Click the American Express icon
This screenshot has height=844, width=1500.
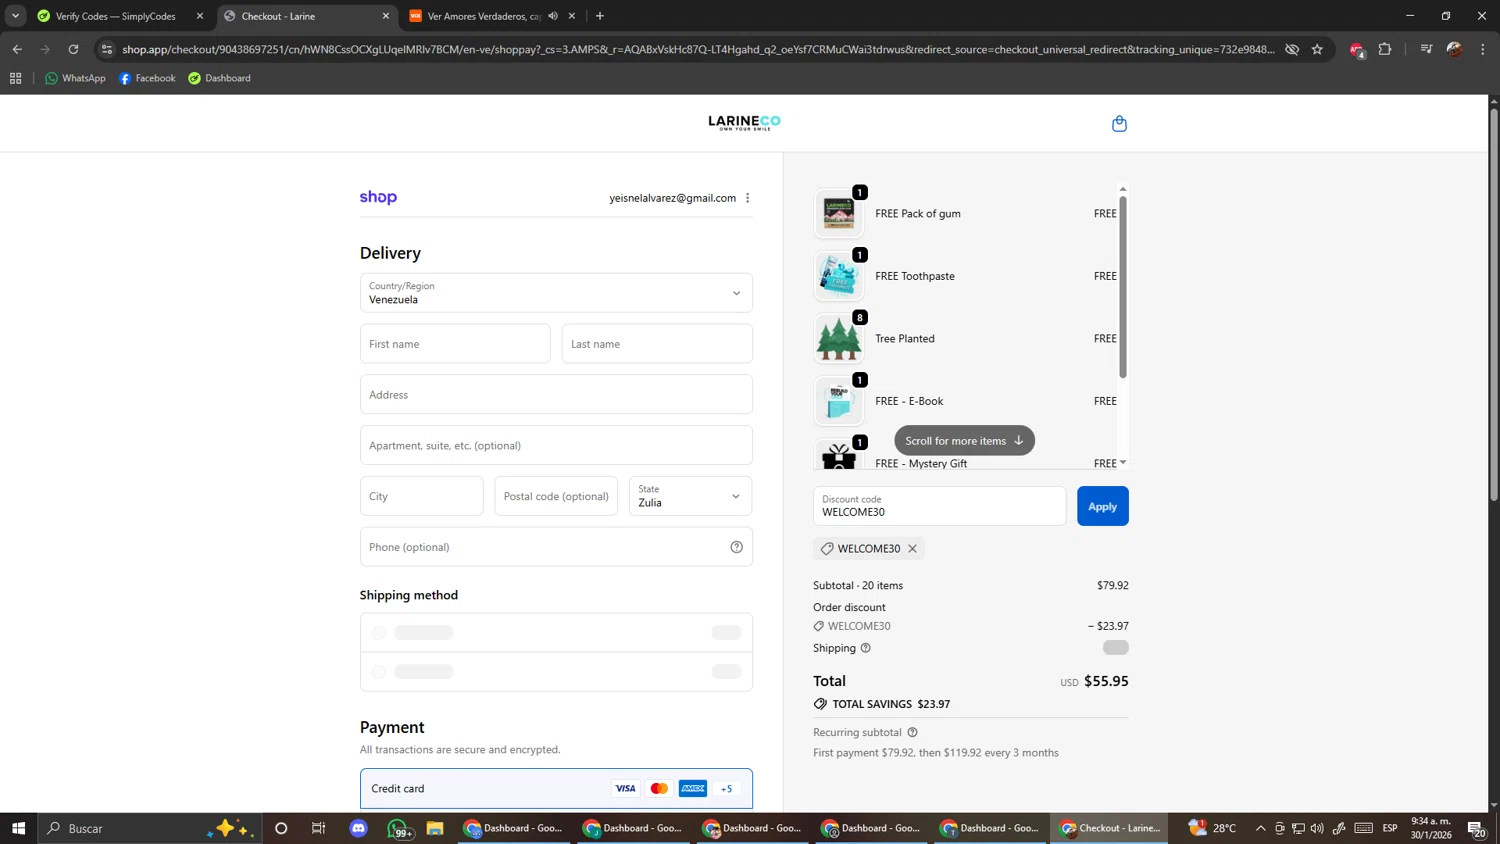click(693, 789)
